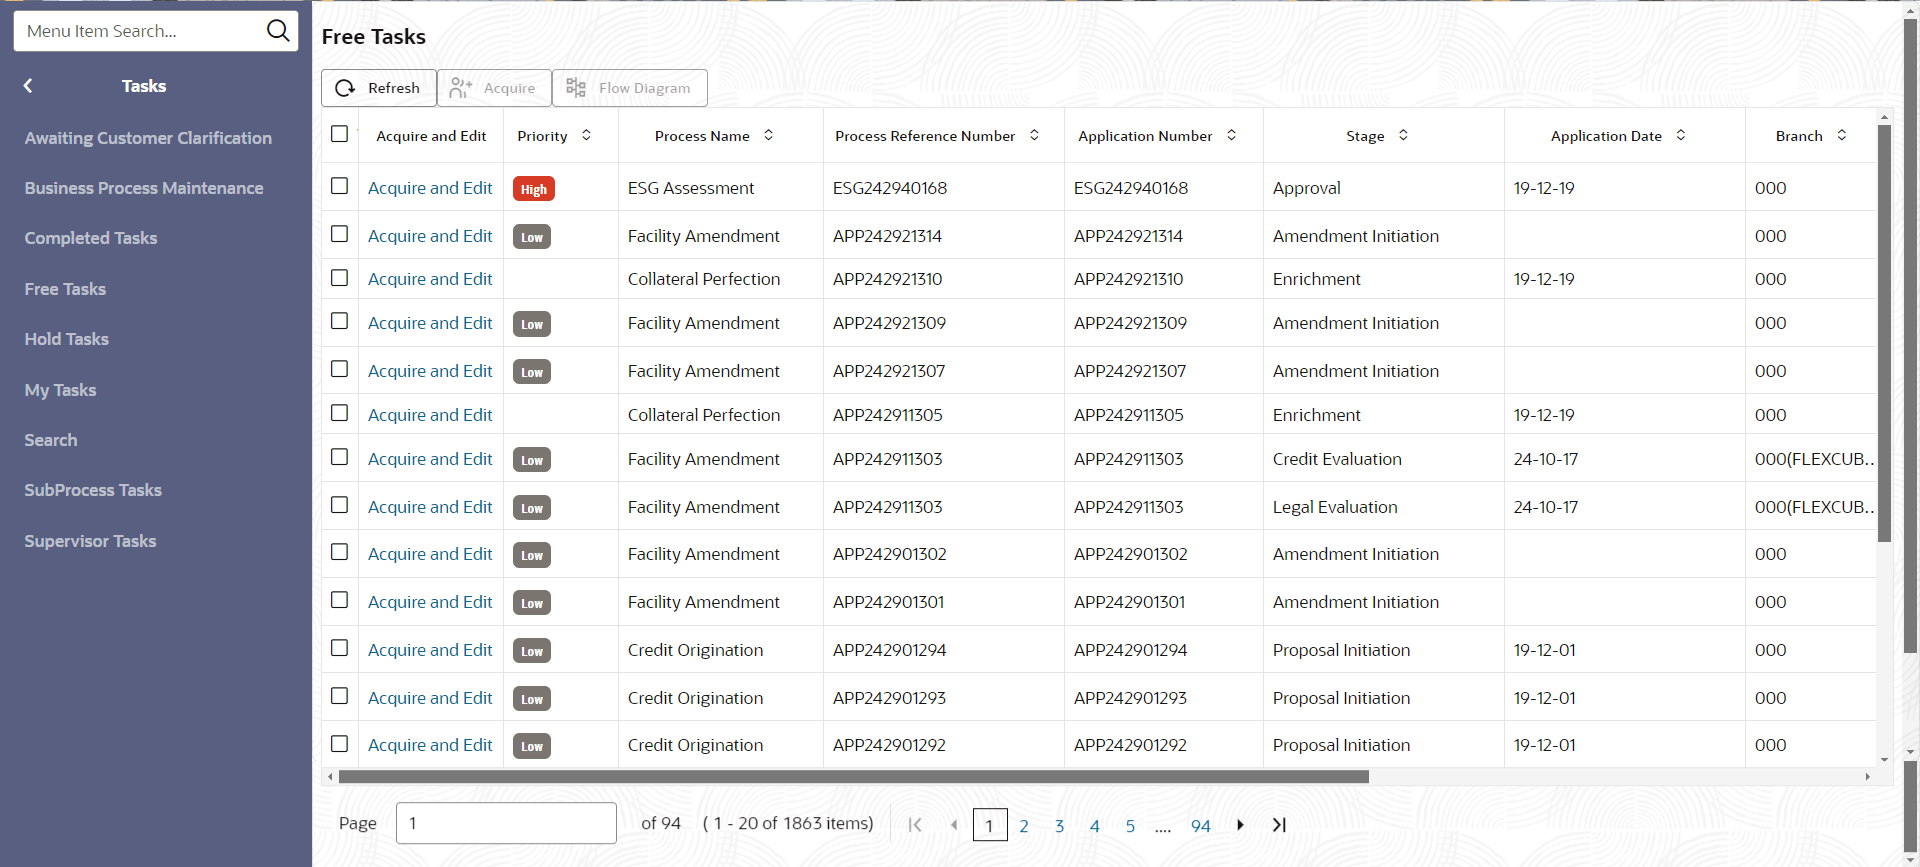This screenshot has width=1920, height=867.
Task: Click Low priority badge for APP242921314
Action: (532, 237)
